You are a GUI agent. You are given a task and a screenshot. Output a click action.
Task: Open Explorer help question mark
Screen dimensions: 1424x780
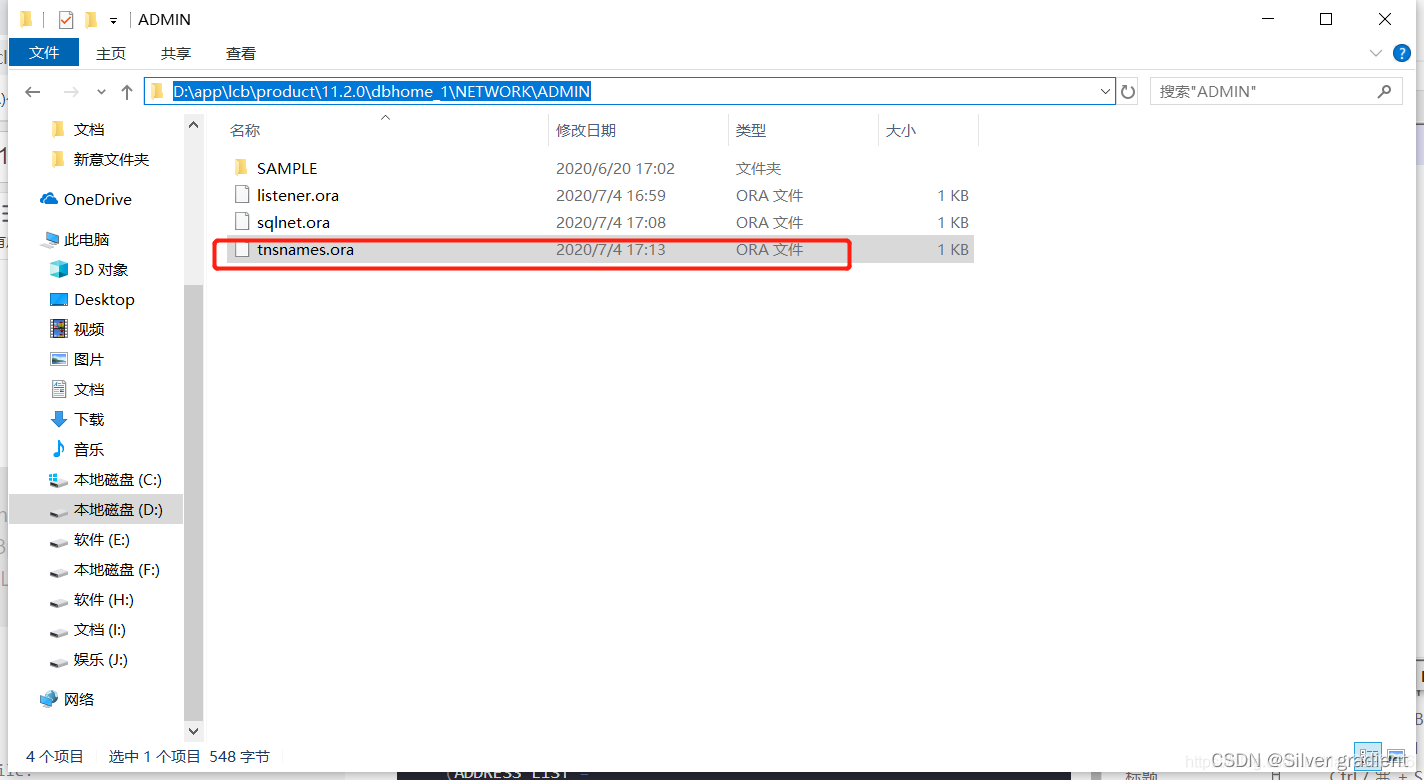tap(1402, 53)
